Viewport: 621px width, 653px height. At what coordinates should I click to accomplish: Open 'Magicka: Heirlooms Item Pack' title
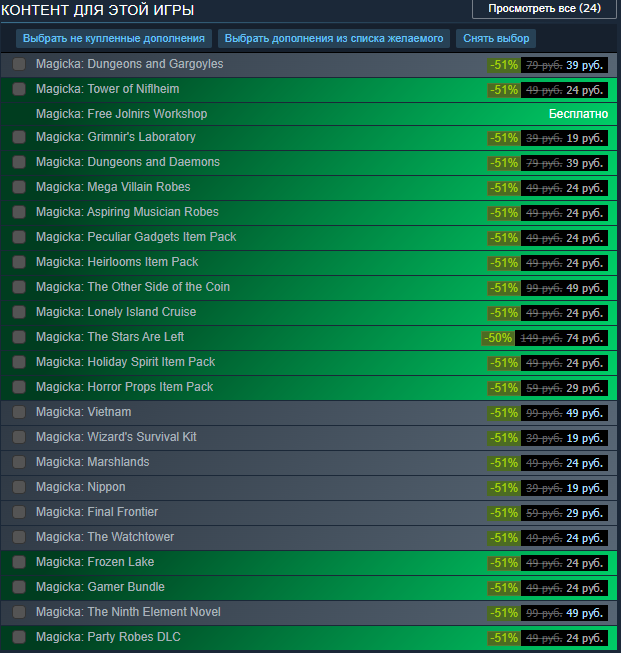point(117,262)
